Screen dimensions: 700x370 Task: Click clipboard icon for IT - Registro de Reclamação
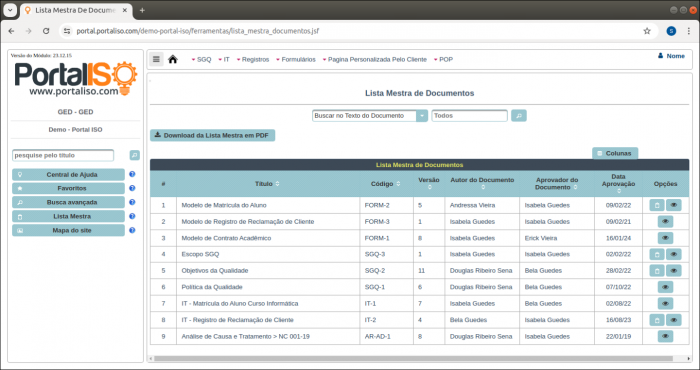(x=657, y=320)
